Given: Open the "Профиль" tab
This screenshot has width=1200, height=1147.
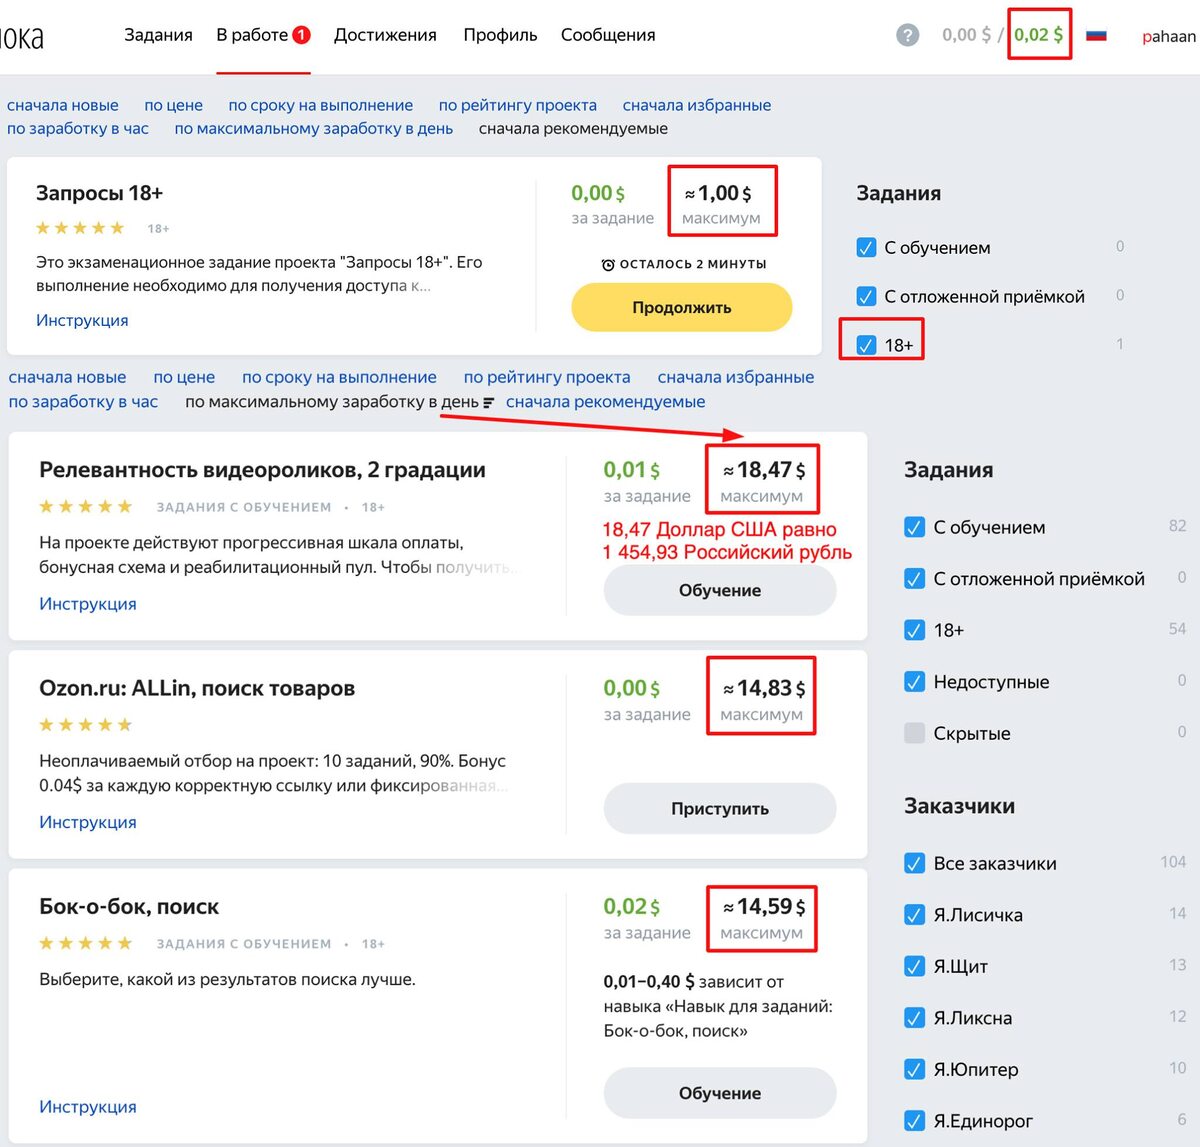Looking at the screenshot, I should coord(500,34).
